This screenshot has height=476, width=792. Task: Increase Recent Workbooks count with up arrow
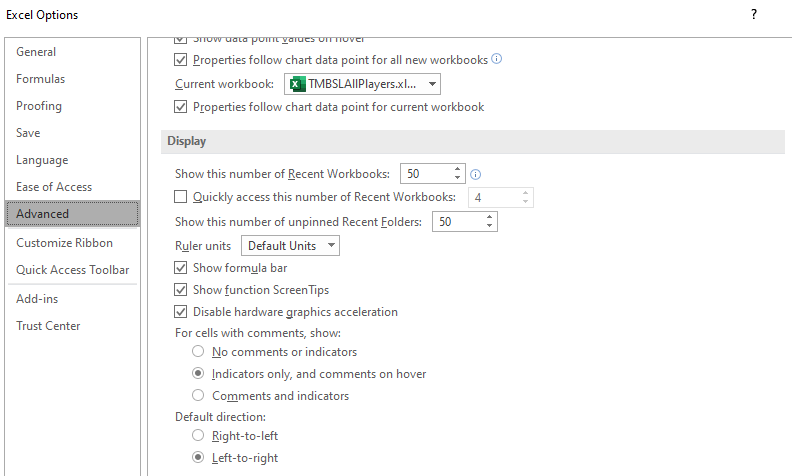click(457, 169)
